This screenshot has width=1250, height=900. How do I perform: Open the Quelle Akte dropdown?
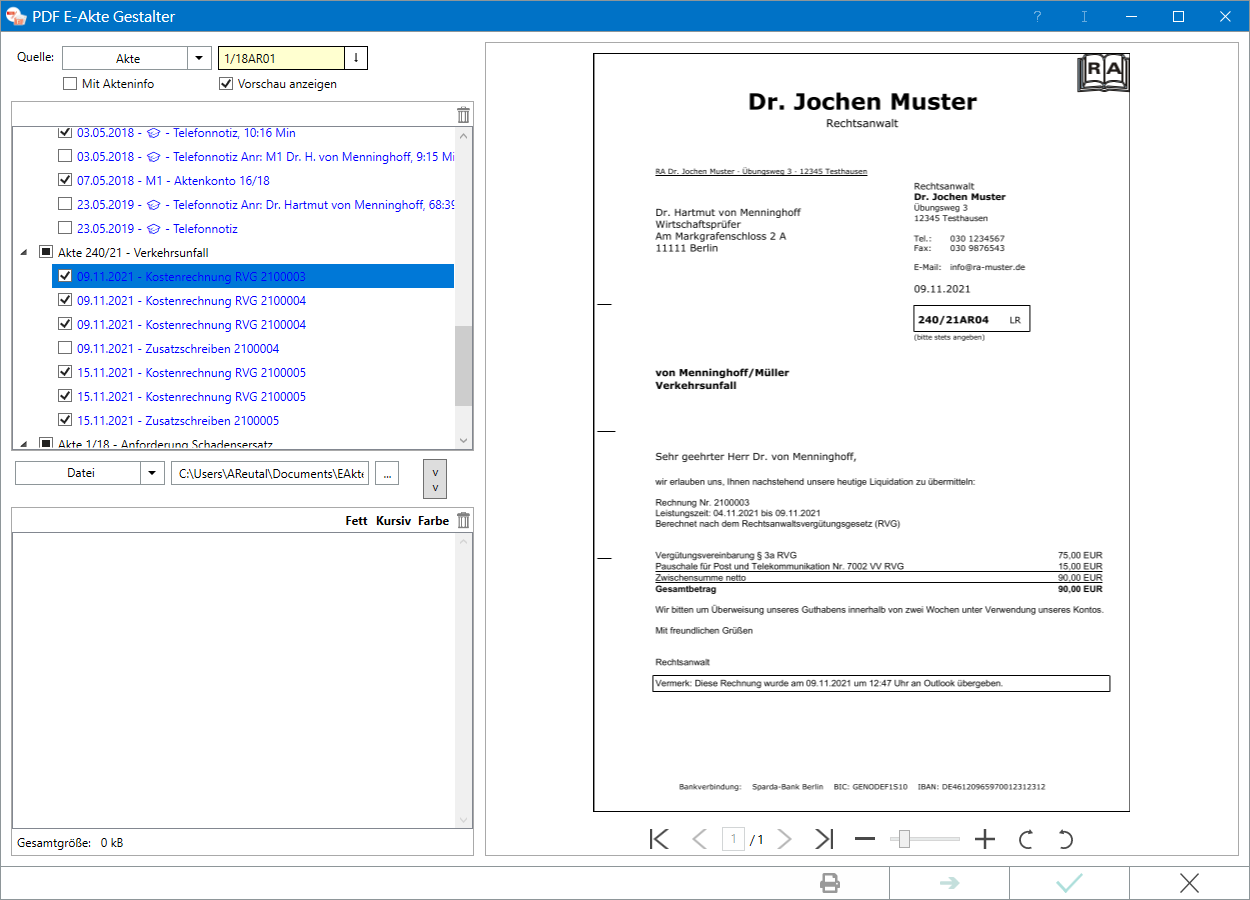[x=201, y=58]
